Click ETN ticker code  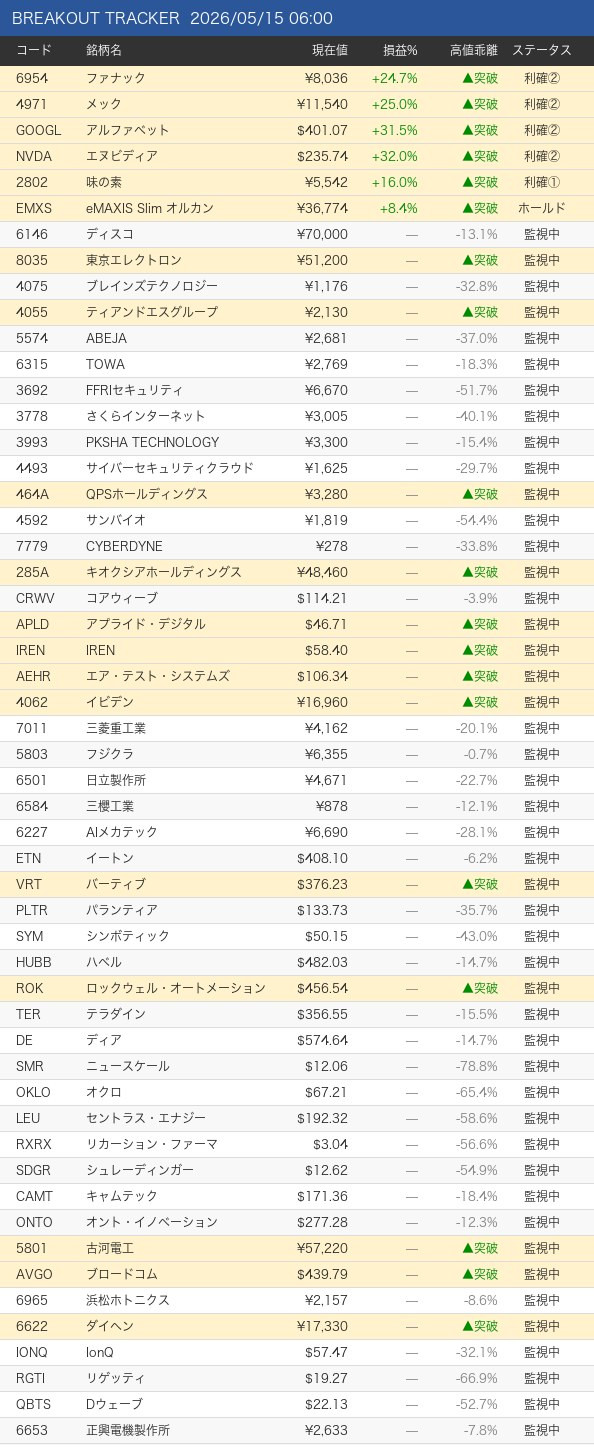tap(28, 858)
